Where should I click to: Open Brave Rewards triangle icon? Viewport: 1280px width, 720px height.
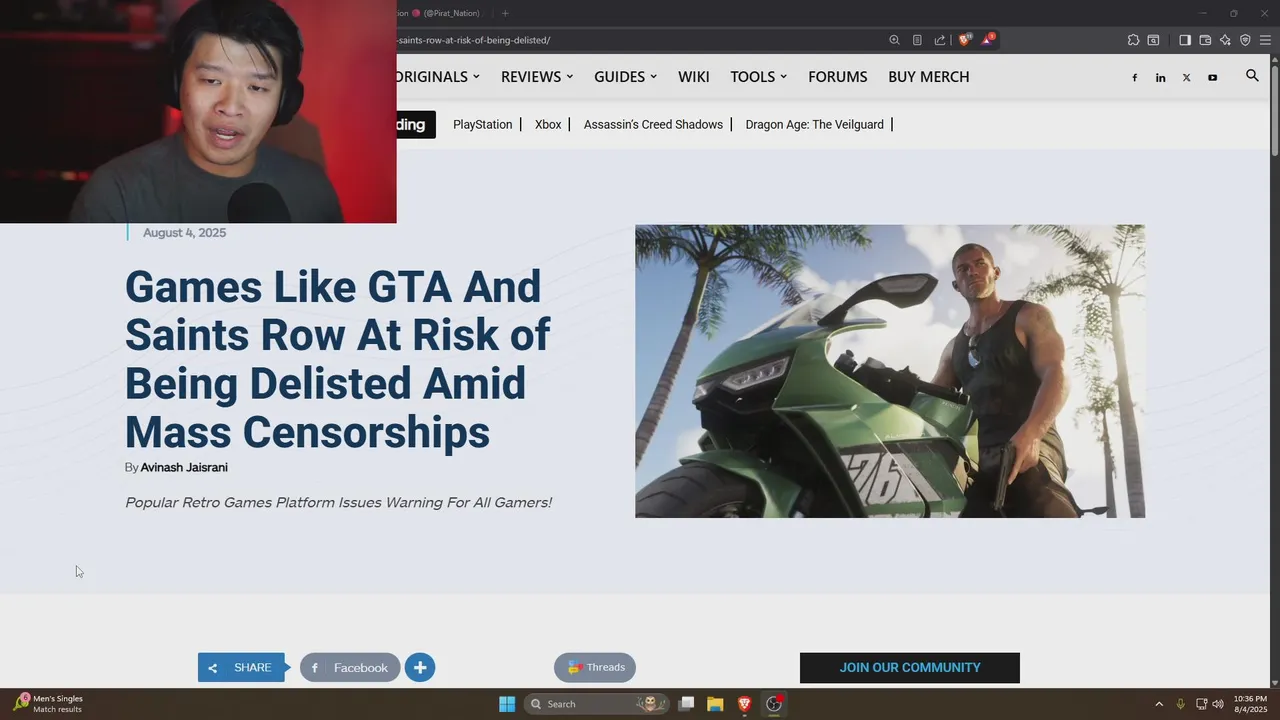pos(988,40)
